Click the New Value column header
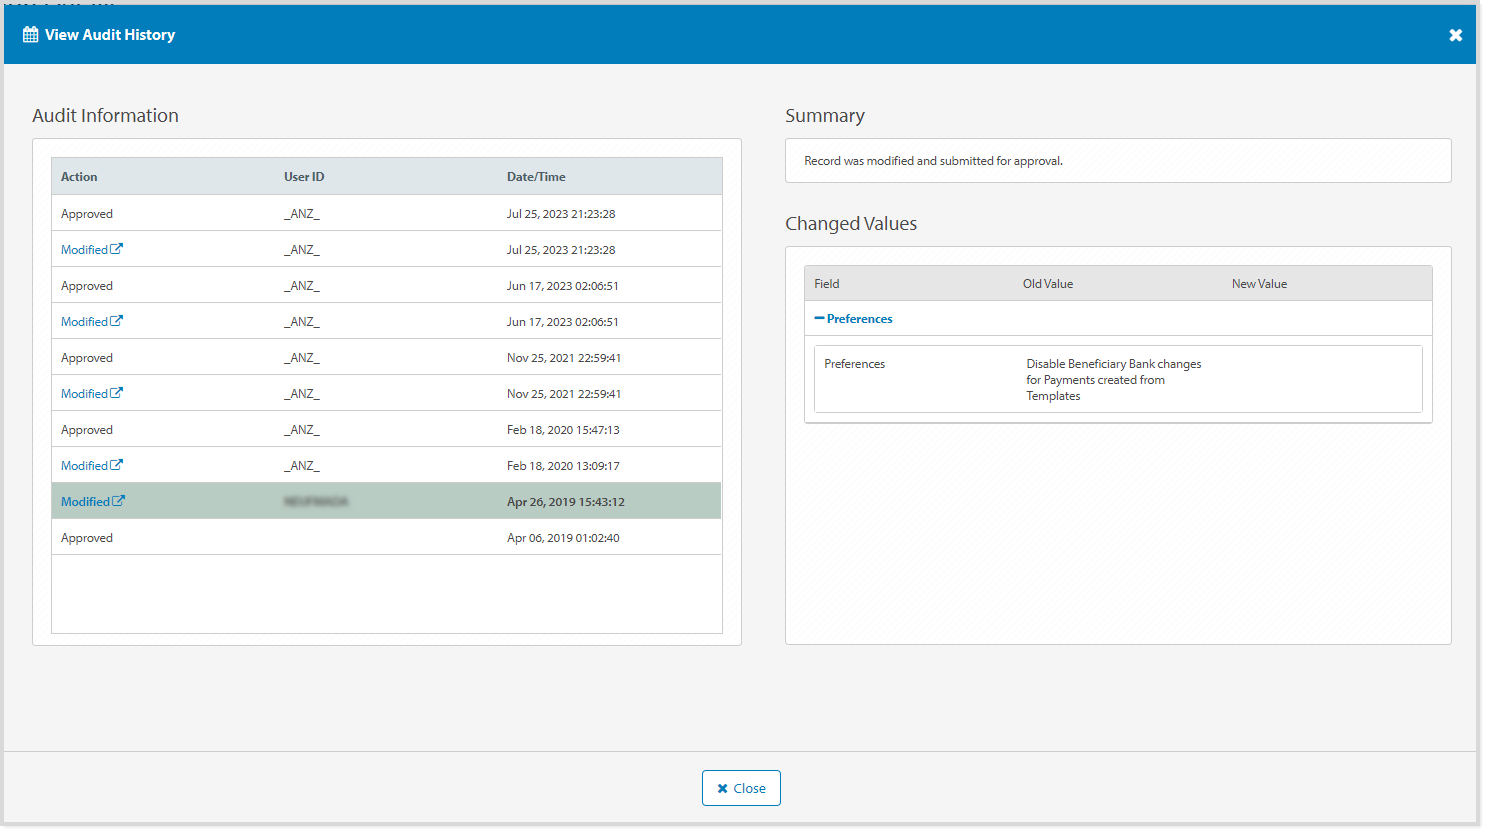This screenshot has width=1486, height=832. click(x=1259, y=284)
